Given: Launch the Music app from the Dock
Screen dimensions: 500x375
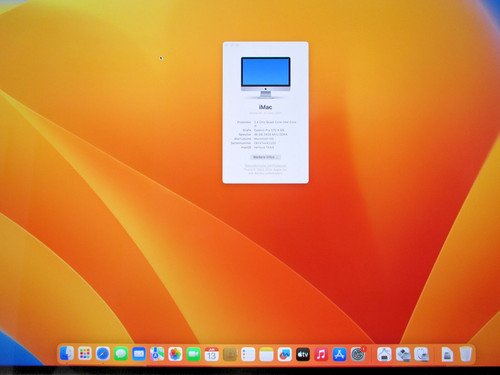Looking at the screenshot, I should (321, 354).
